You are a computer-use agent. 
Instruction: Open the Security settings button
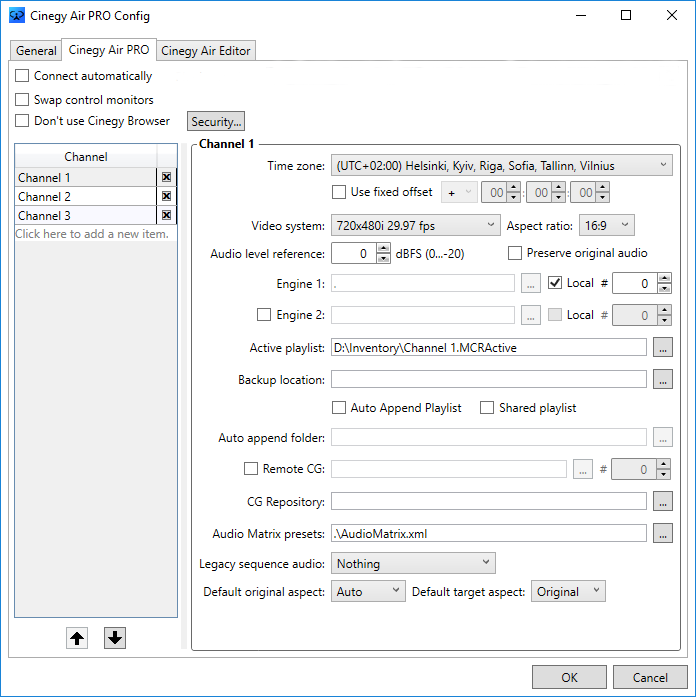pos(216,121)
